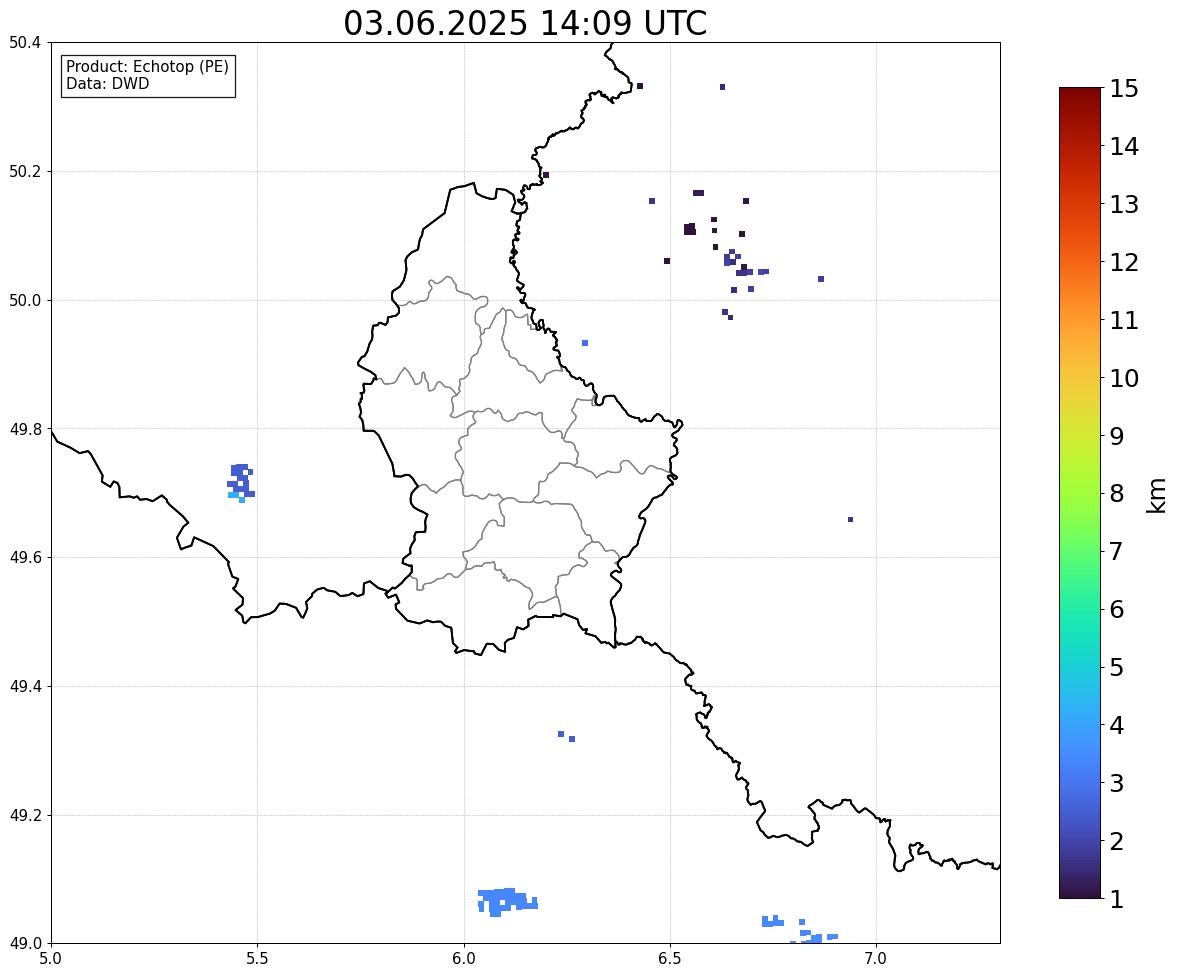Click the color bar at 15 km
This screenshot has width=1178, height=976.
click(1080, 89)
